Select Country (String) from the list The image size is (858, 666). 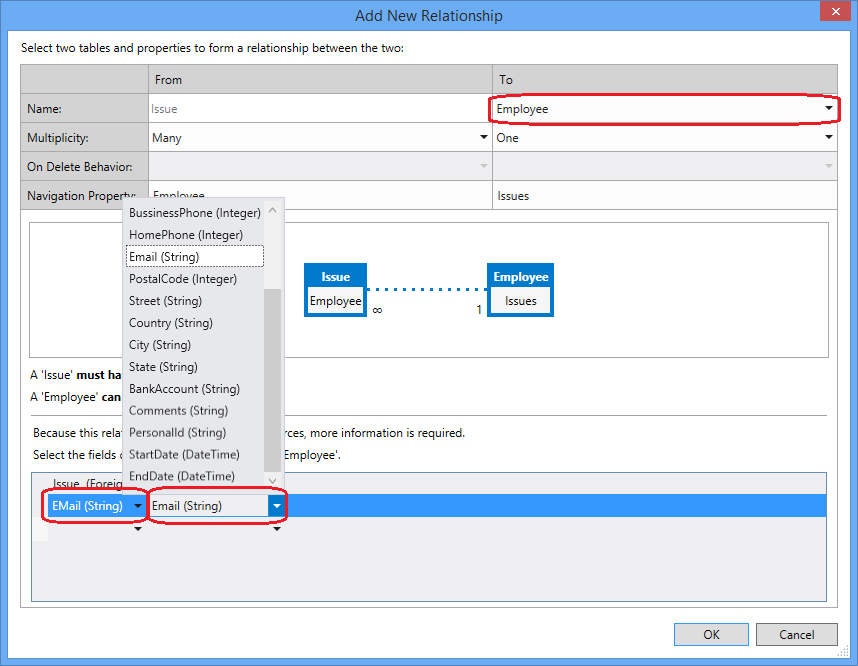[x=194, y=322]
